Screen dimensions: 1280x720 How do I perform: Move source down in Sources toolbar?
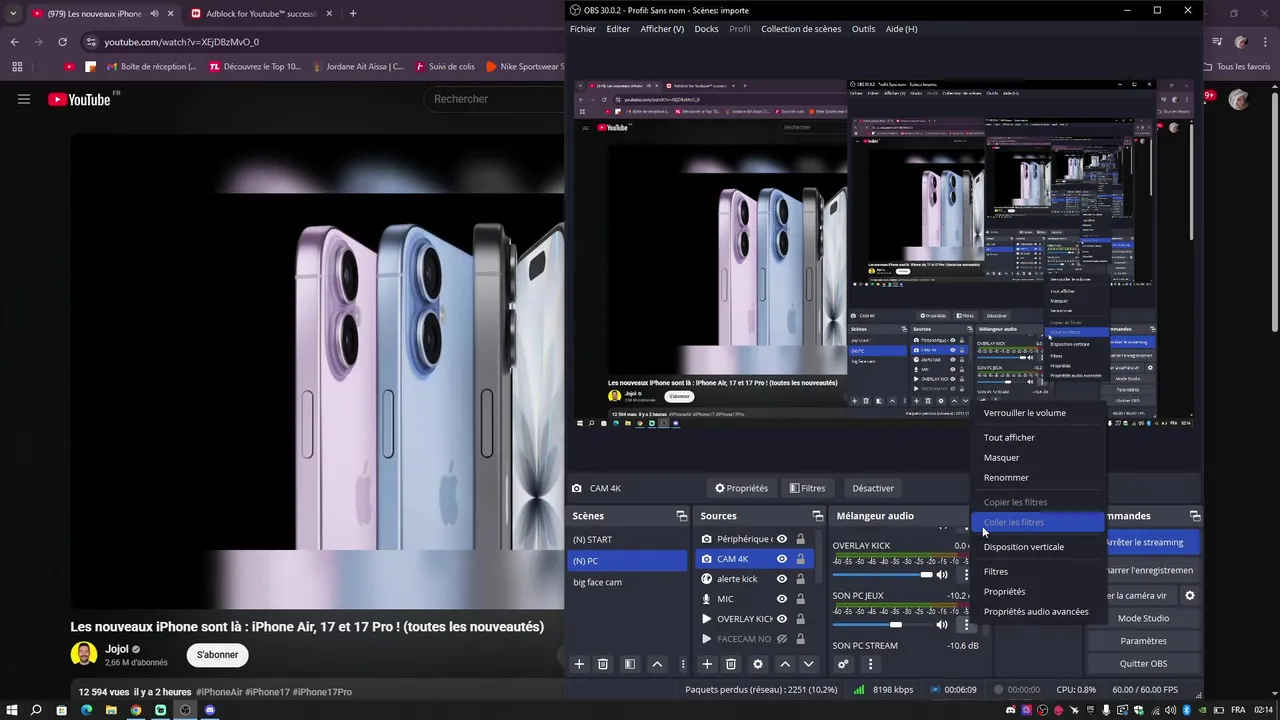pyautogui.click(x=809, y=664)
